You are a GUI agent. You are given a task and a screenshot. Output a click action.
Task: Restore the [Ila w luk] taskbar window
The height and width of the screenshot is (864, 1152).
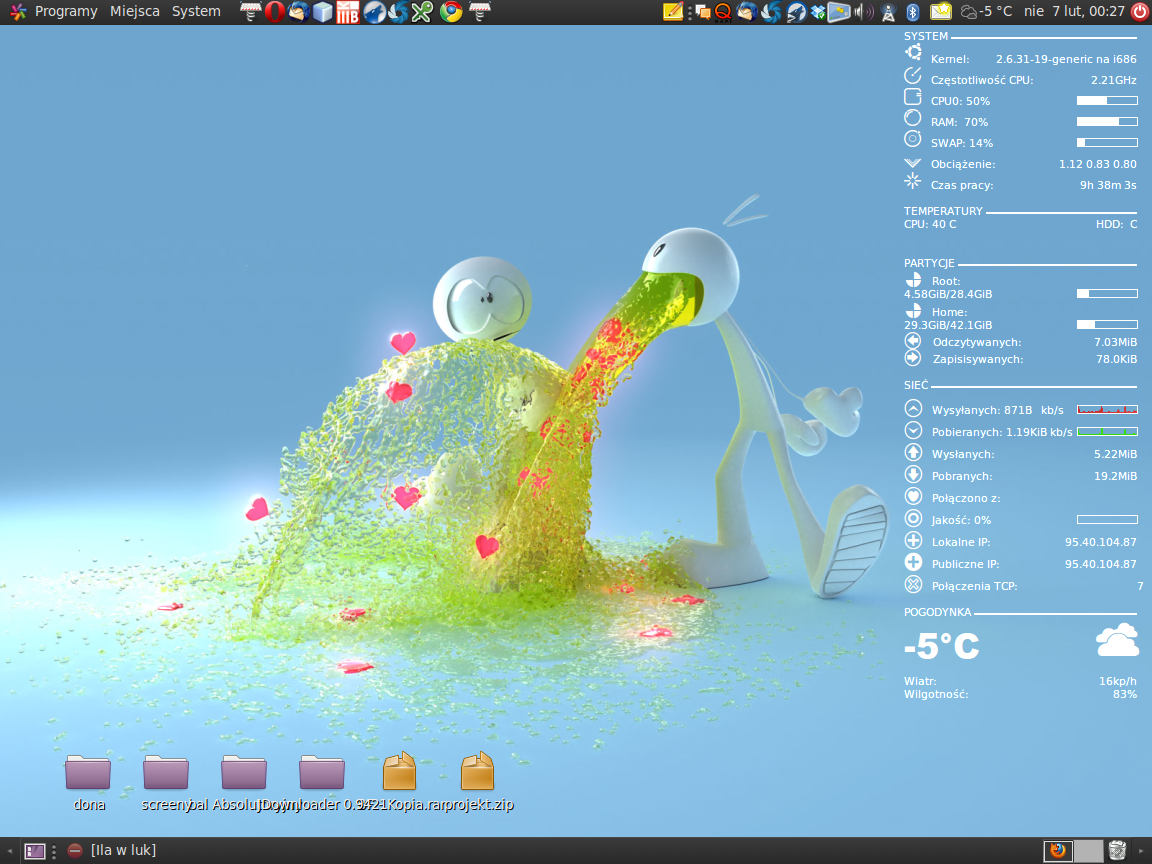pyautogui.click(x=112, y=851)
